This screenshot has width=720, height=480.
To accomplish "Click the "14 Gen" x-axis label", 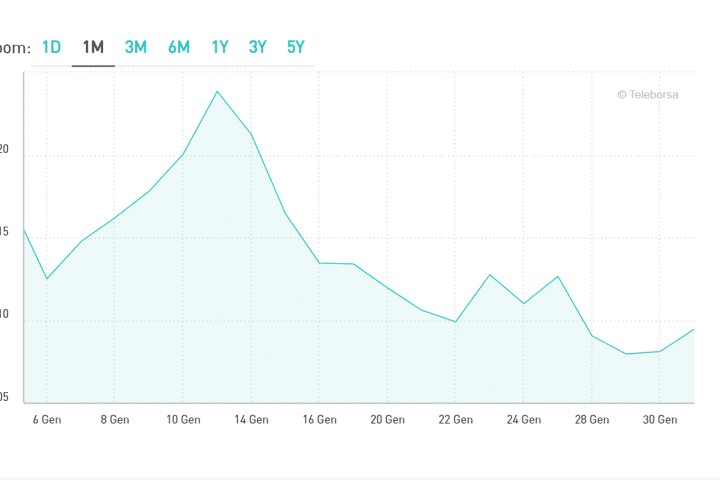I will (250, 420).
